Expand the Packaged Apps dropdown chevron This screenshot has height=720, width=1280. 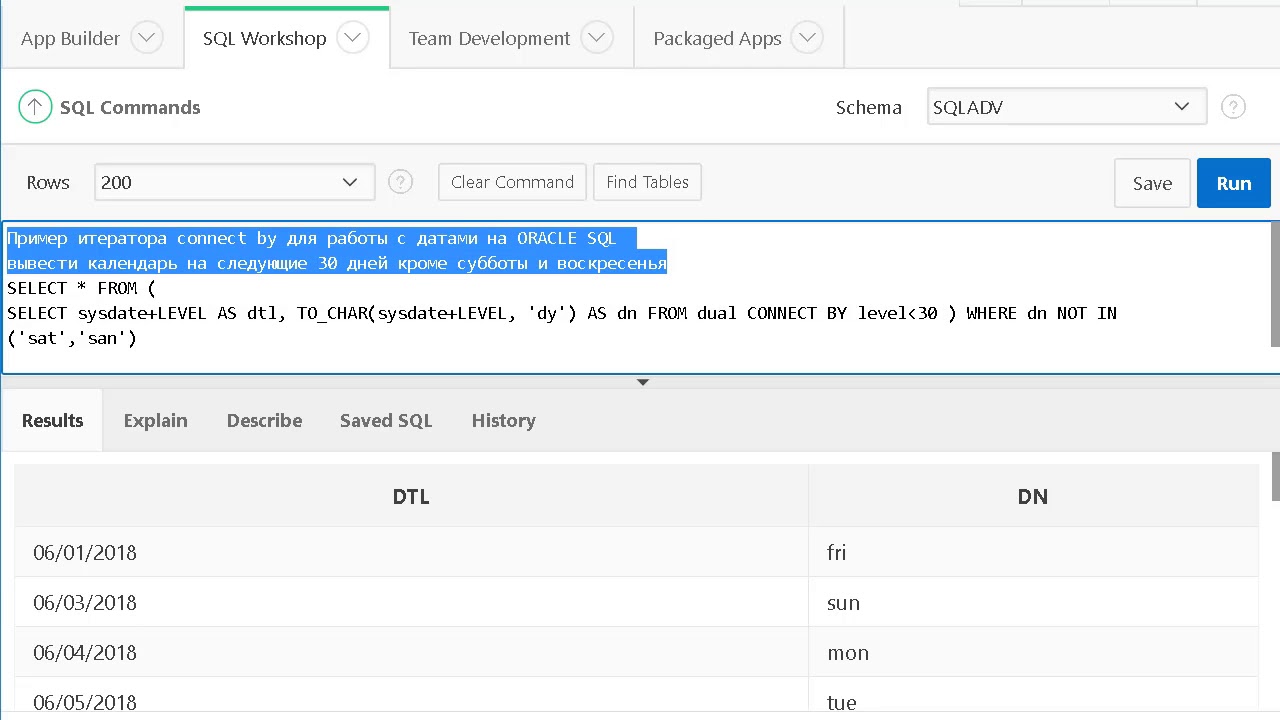(x=807, y=38)
